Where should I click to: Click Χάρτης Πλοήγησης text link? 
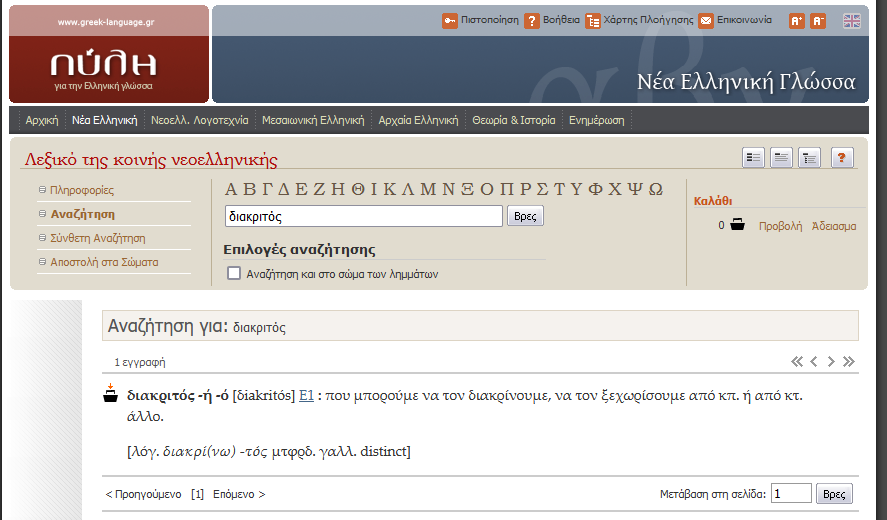click(648, 20)
